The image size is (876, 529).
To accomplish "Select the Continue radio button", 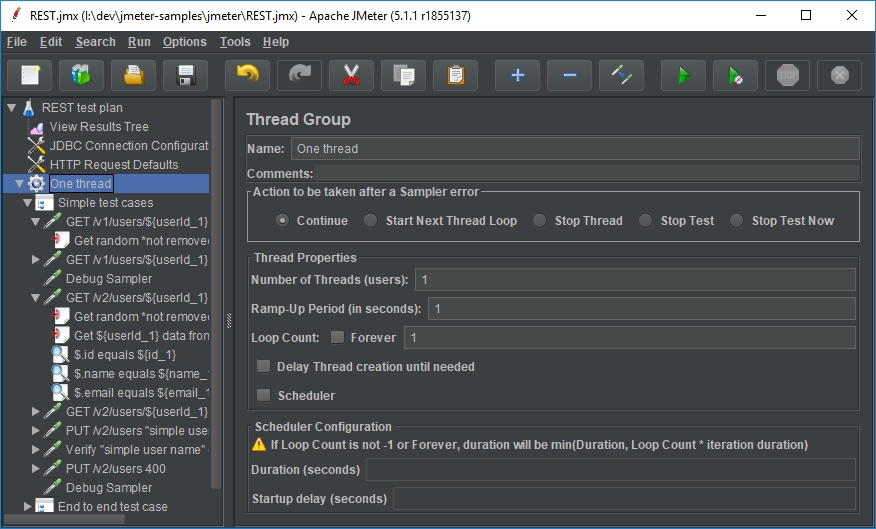I will [x=282, y=221].
